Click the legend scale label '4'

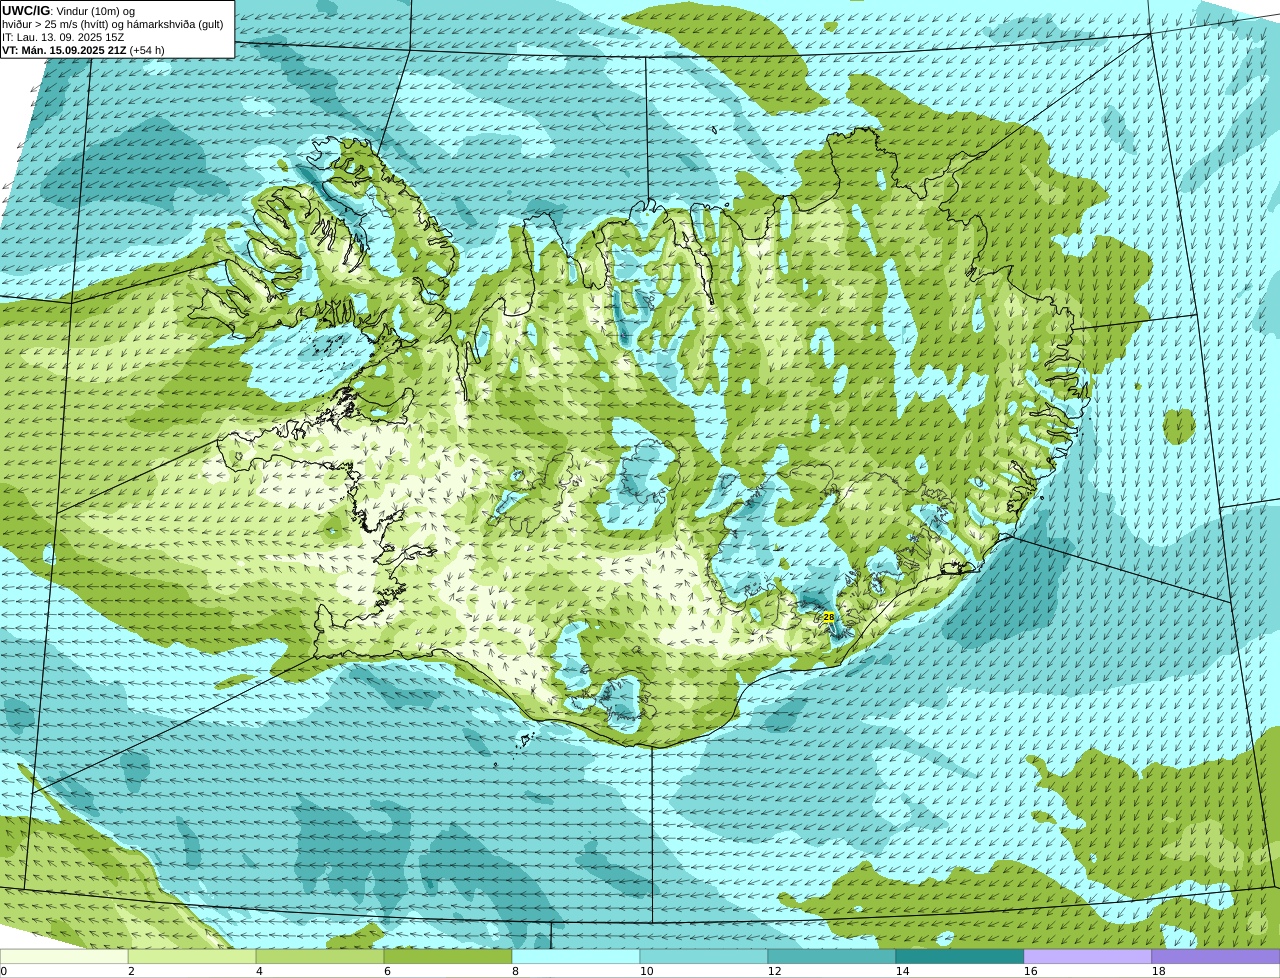click(259, 971)
